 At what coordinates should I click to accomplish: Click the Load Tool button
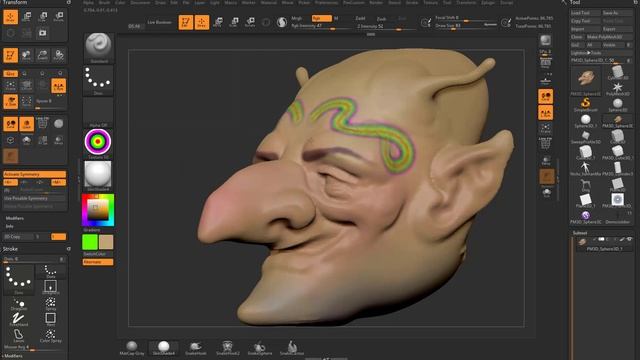(x=585, y=13)
